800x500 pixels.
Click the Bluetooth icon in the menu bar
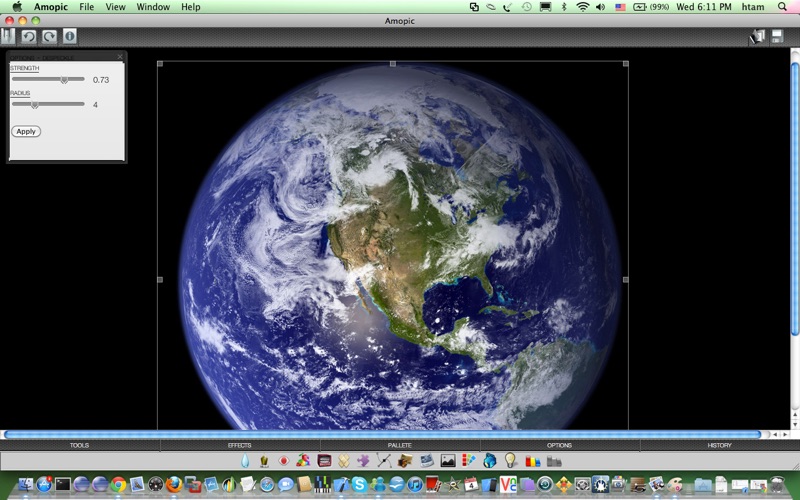click(564, 7)
